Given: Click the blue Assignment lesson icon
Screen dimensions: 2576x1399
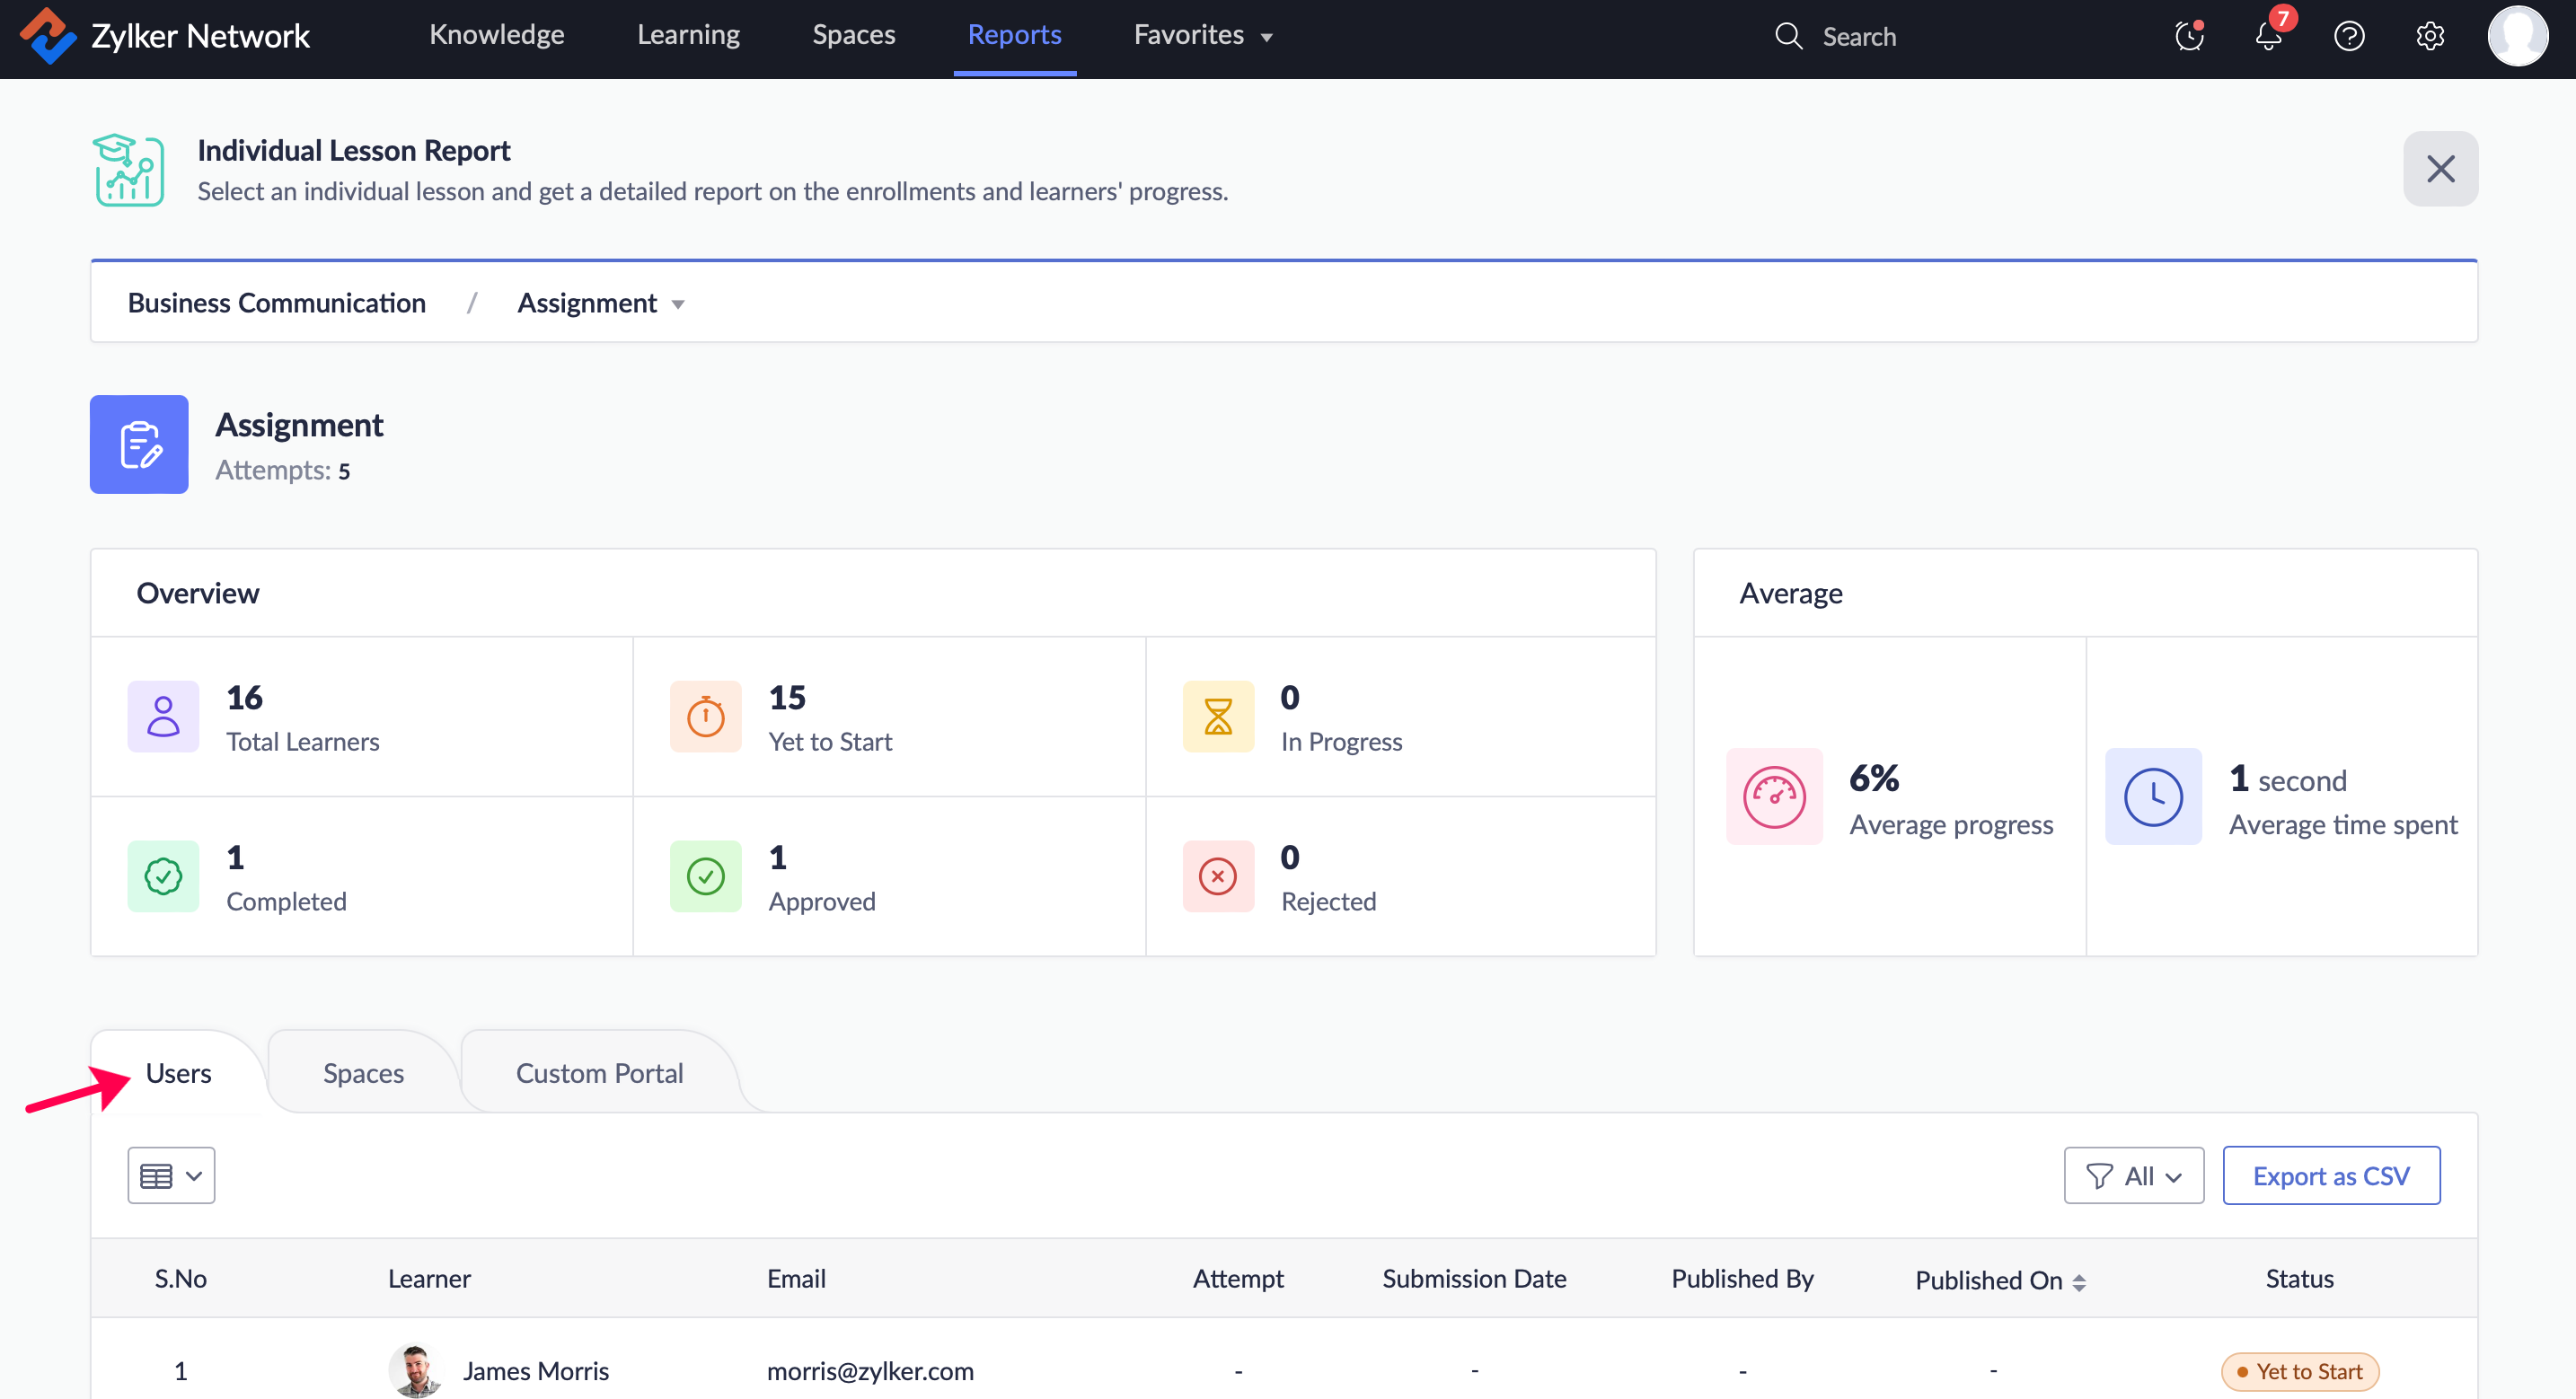Looking at the screenshot, I should click(x=139, y=444).
